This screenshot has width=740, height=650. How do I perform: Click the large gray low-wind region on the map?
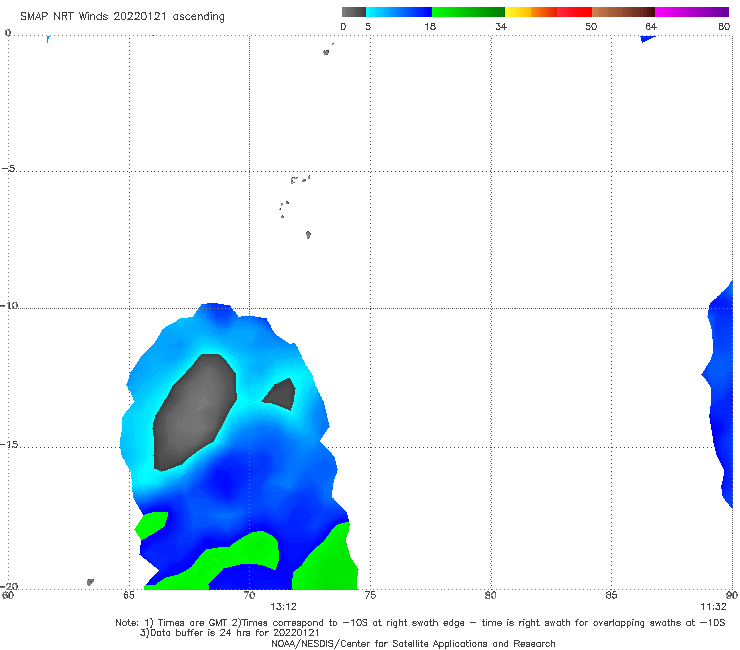(x=194, y=413)
